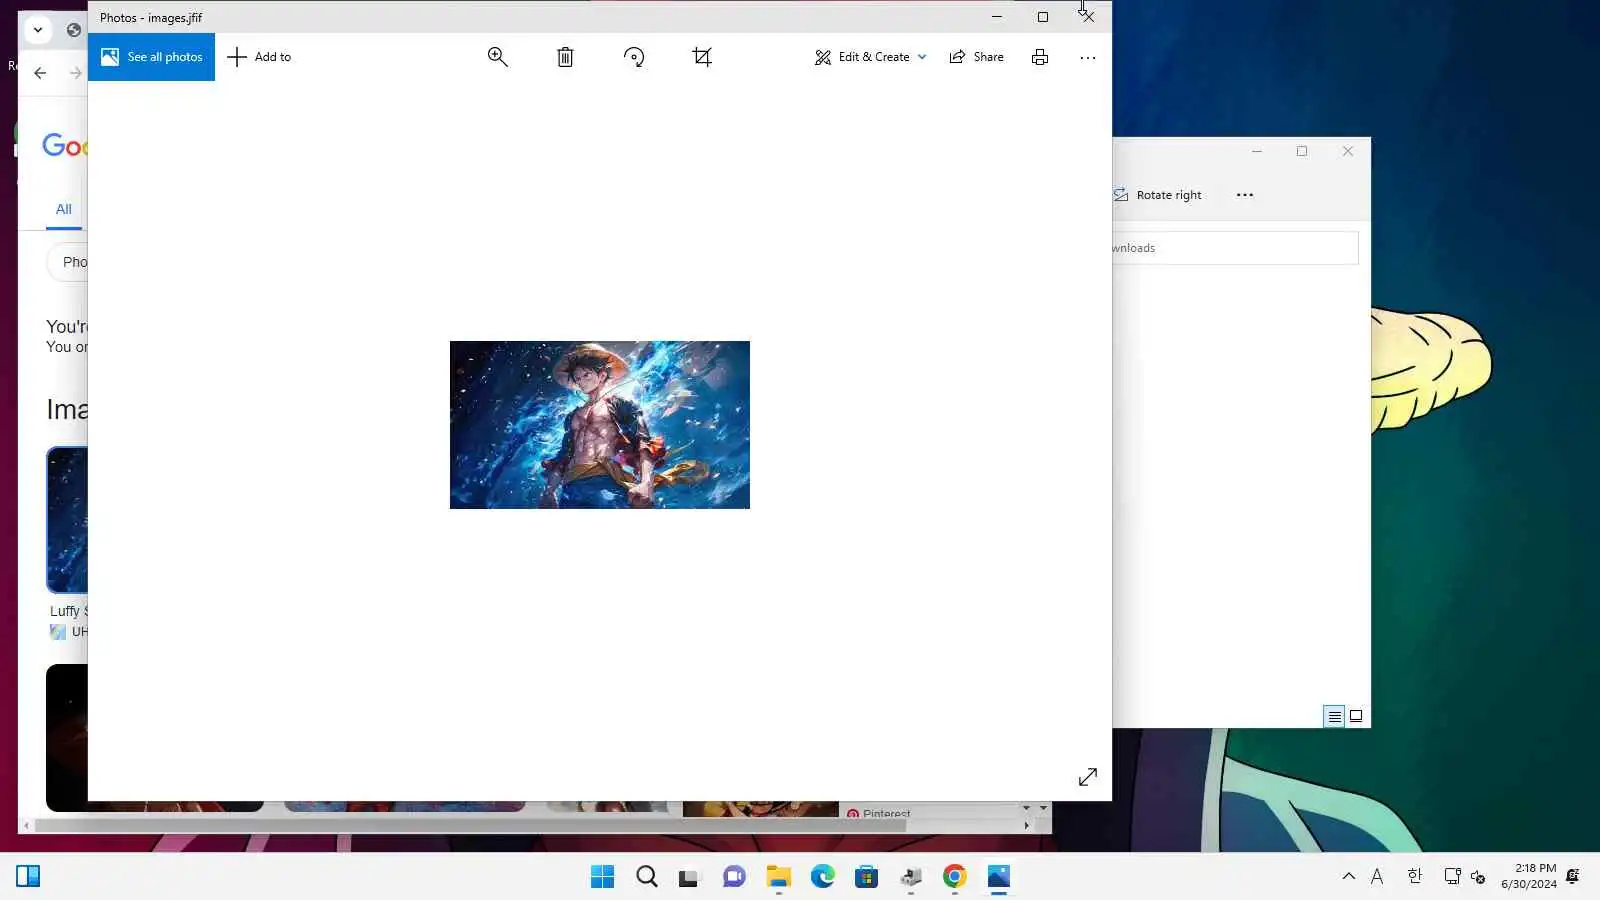The height and width of the screenshot is (900, 1600).
Task: Open the Widgets panel on the taskbar
Action: (28, 877)
